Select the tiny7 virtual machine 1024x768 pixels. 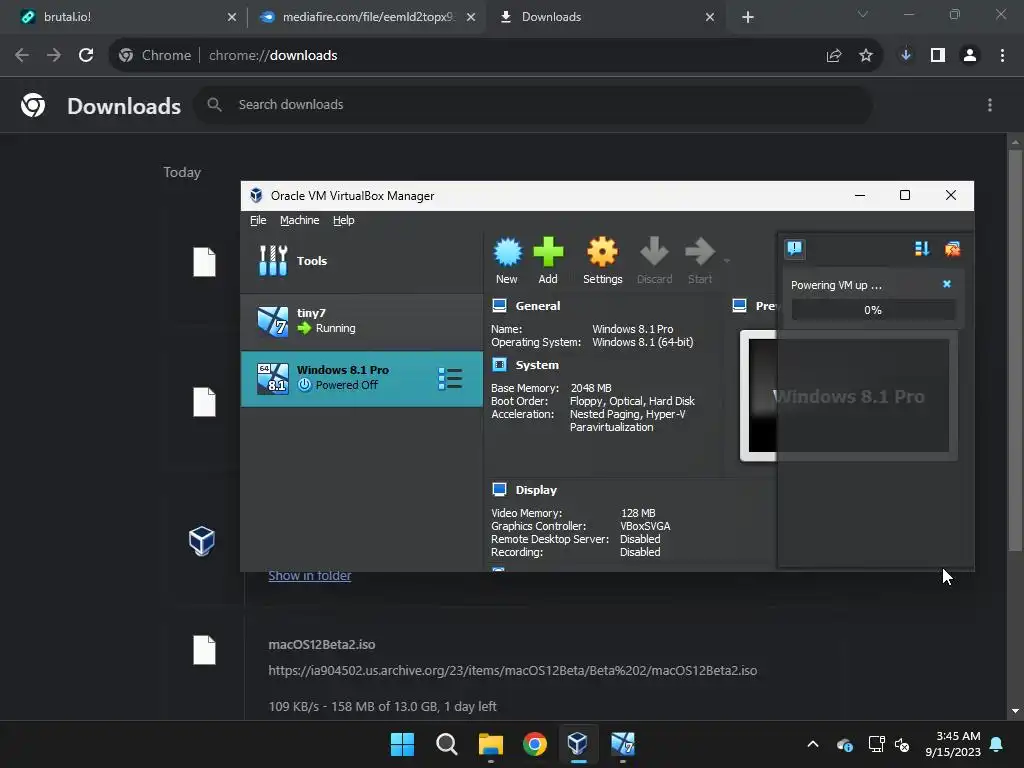coord(362,321)
